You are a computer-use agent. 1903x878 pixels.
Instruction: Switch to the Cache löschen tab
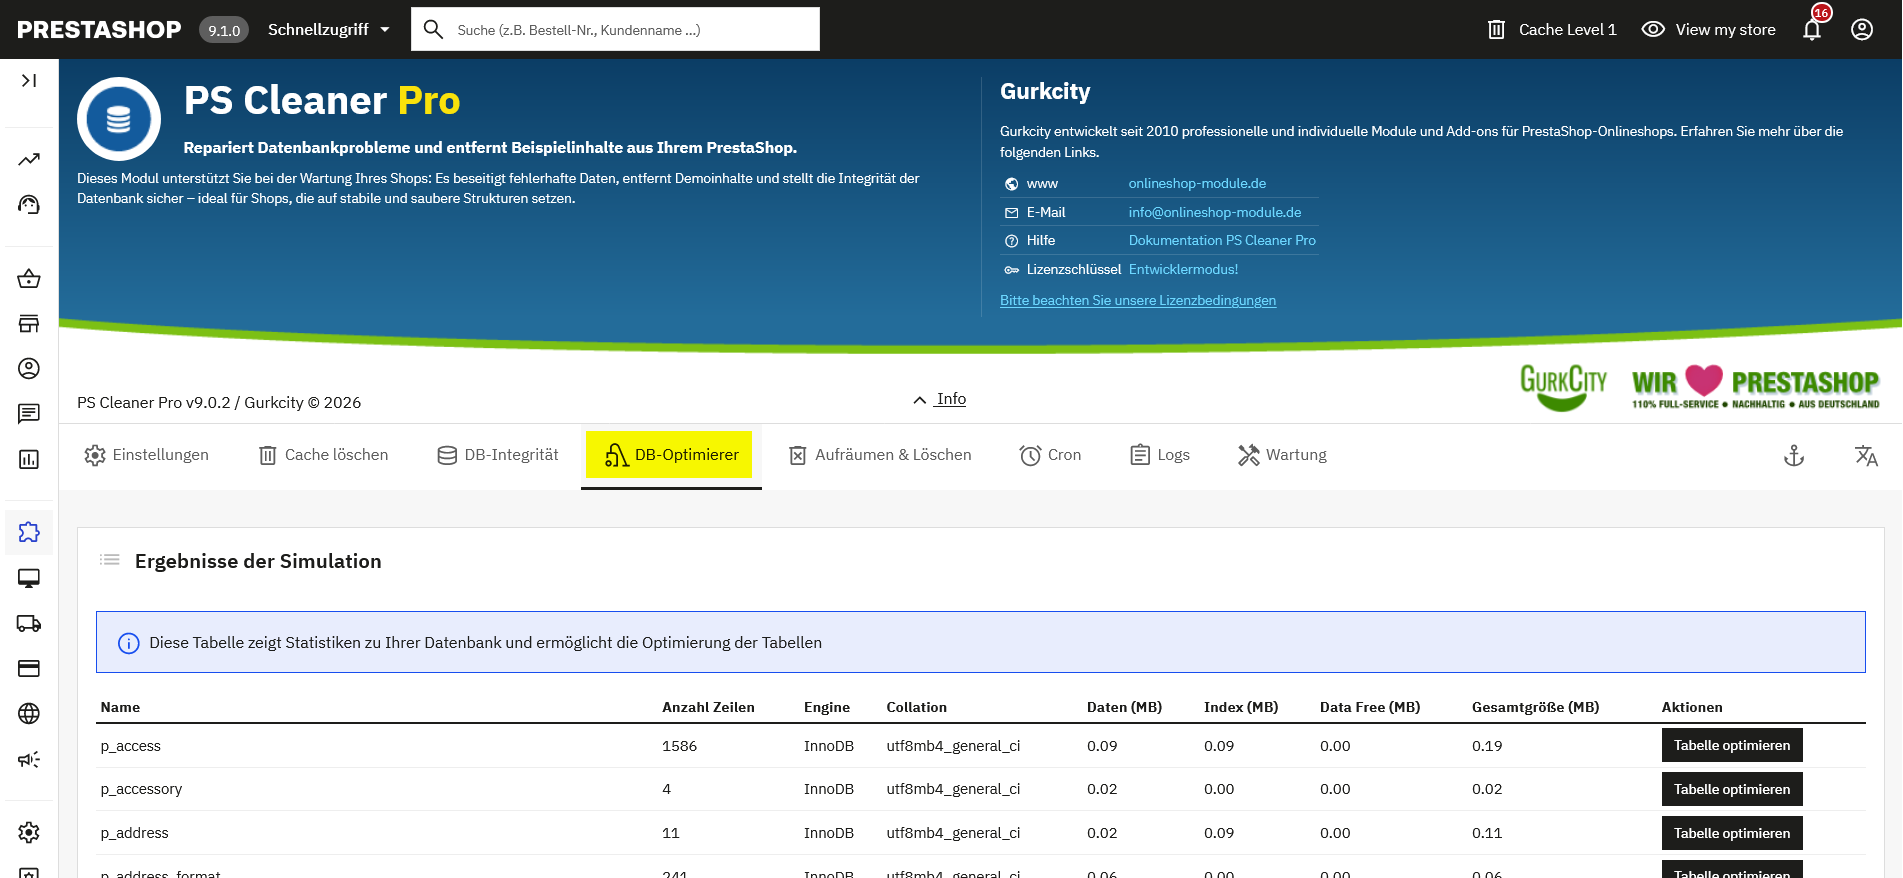[x=323, y=455]
